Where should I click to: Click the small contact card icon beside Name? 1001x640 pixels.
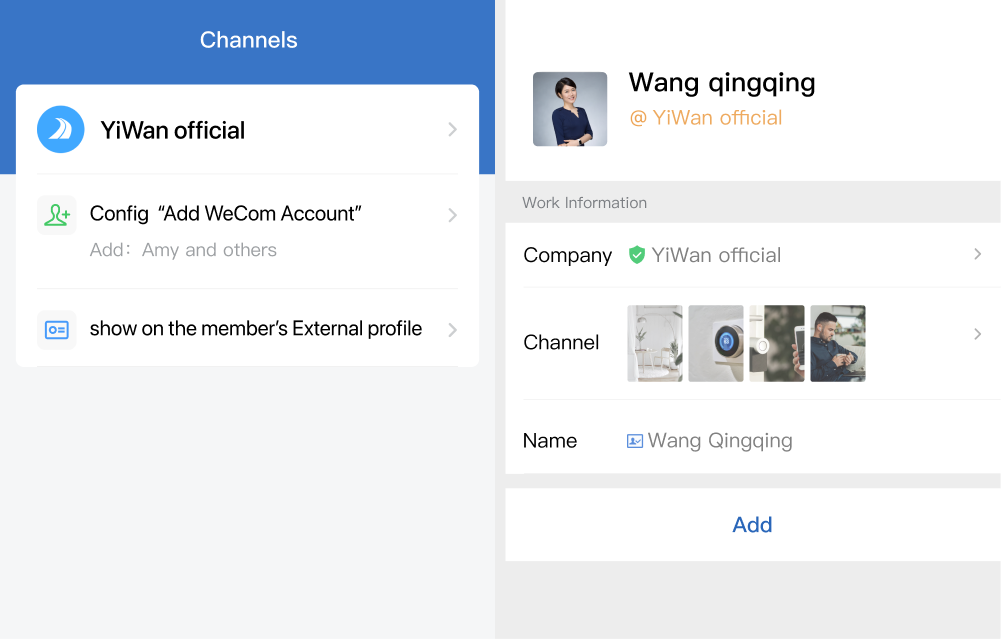tap(635, 441)
